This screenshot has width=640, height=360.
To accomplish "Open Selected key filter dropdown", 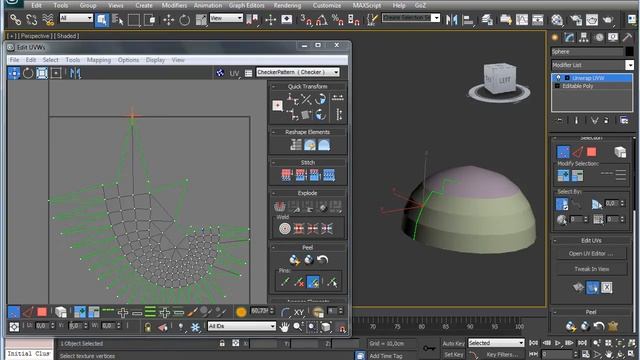I will (x=496, y=343).
